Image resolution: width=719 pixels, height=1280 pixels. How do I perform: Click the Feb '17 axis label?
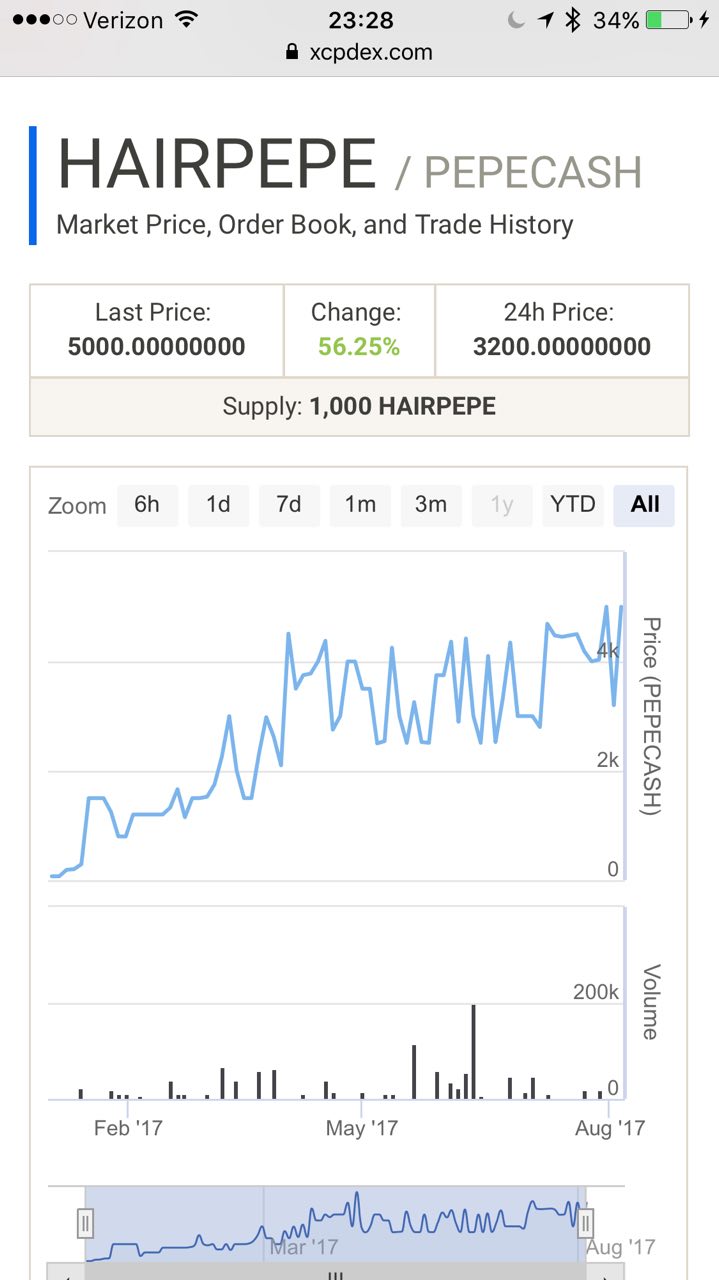[128, 1128]
